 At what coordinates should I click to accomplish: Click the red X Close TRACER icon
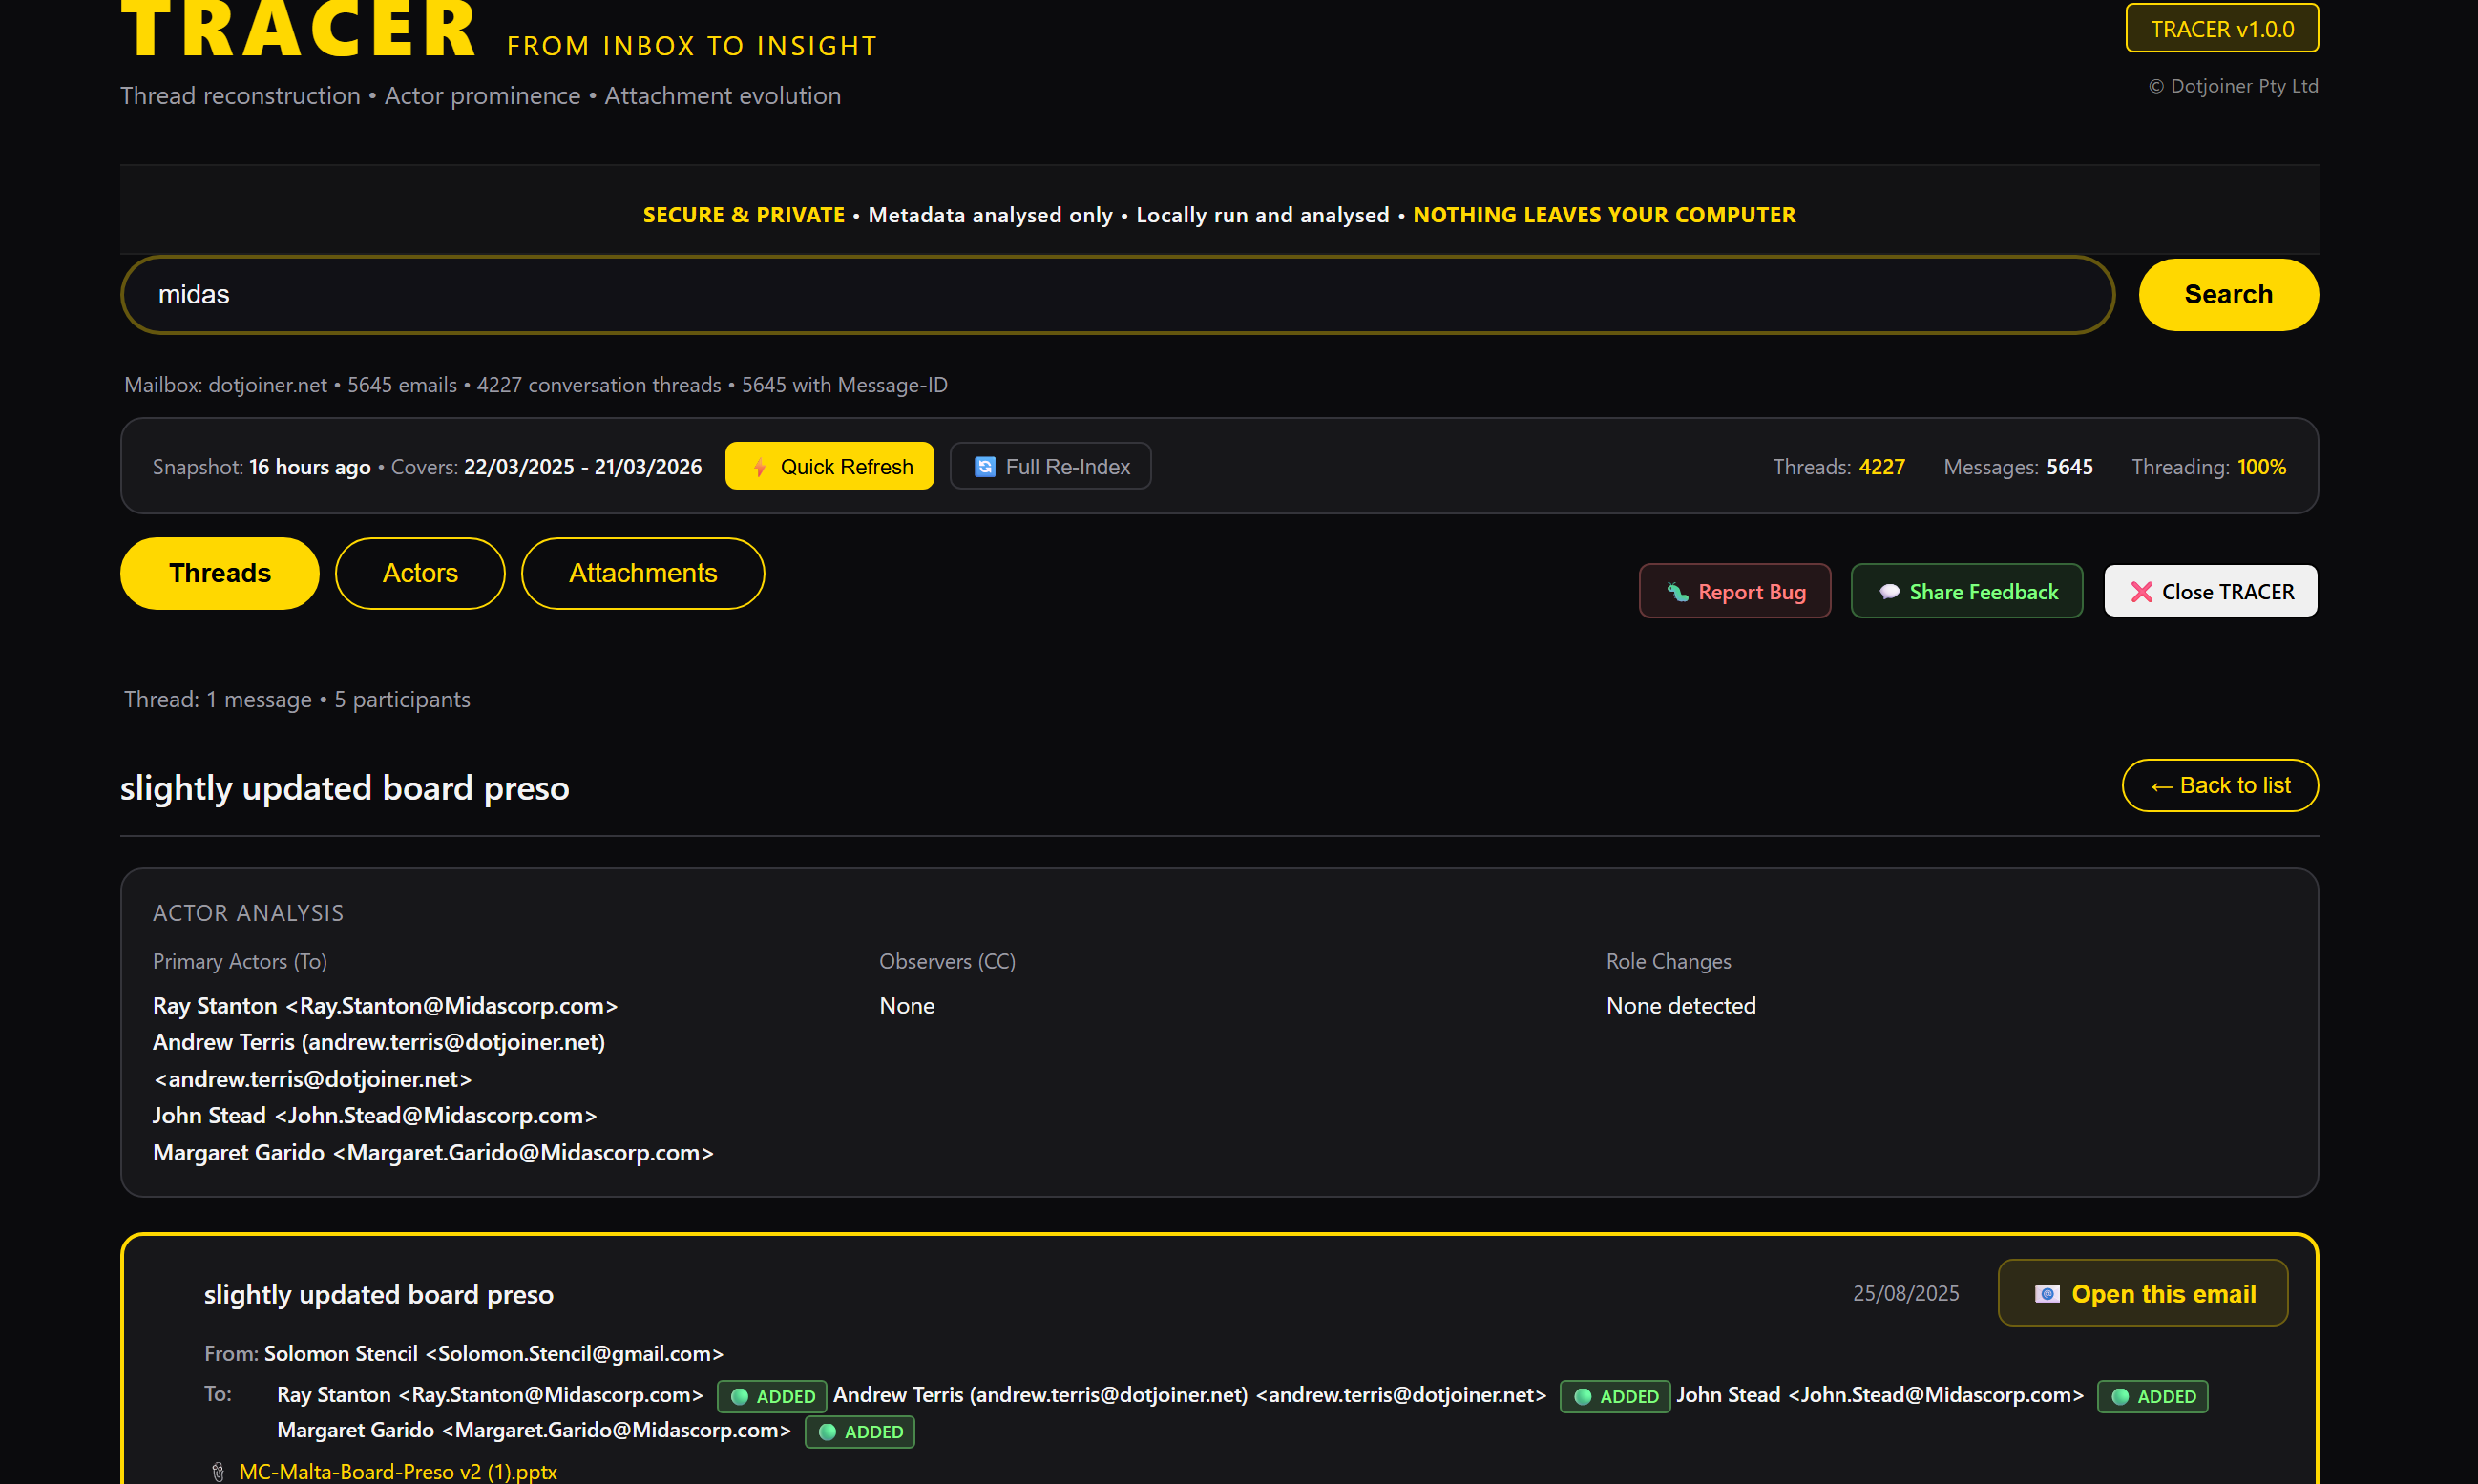2141,592
